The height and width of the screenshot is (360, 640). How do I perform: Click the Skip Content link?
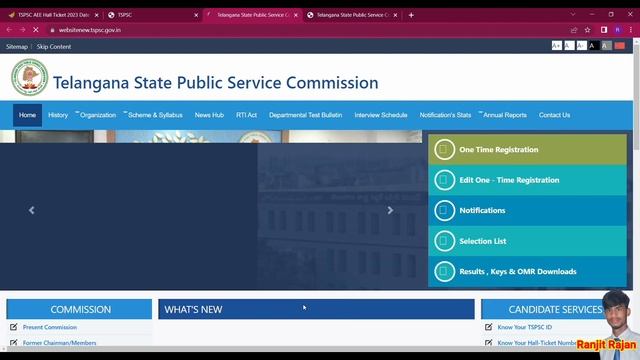[x=53, y=47]
